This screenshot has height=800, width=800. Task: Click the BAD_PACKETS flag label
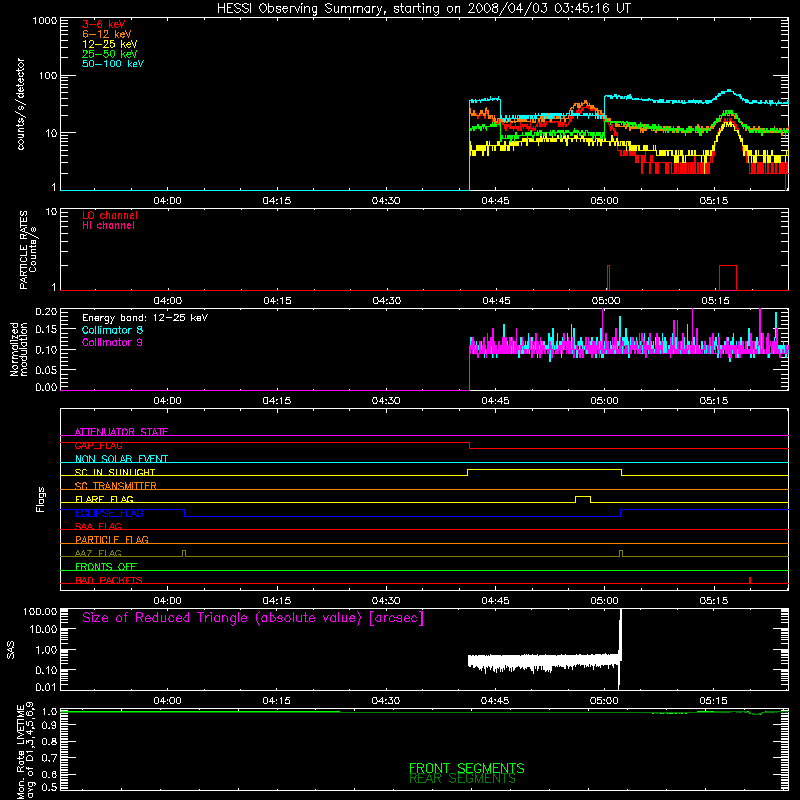point(109,580)
